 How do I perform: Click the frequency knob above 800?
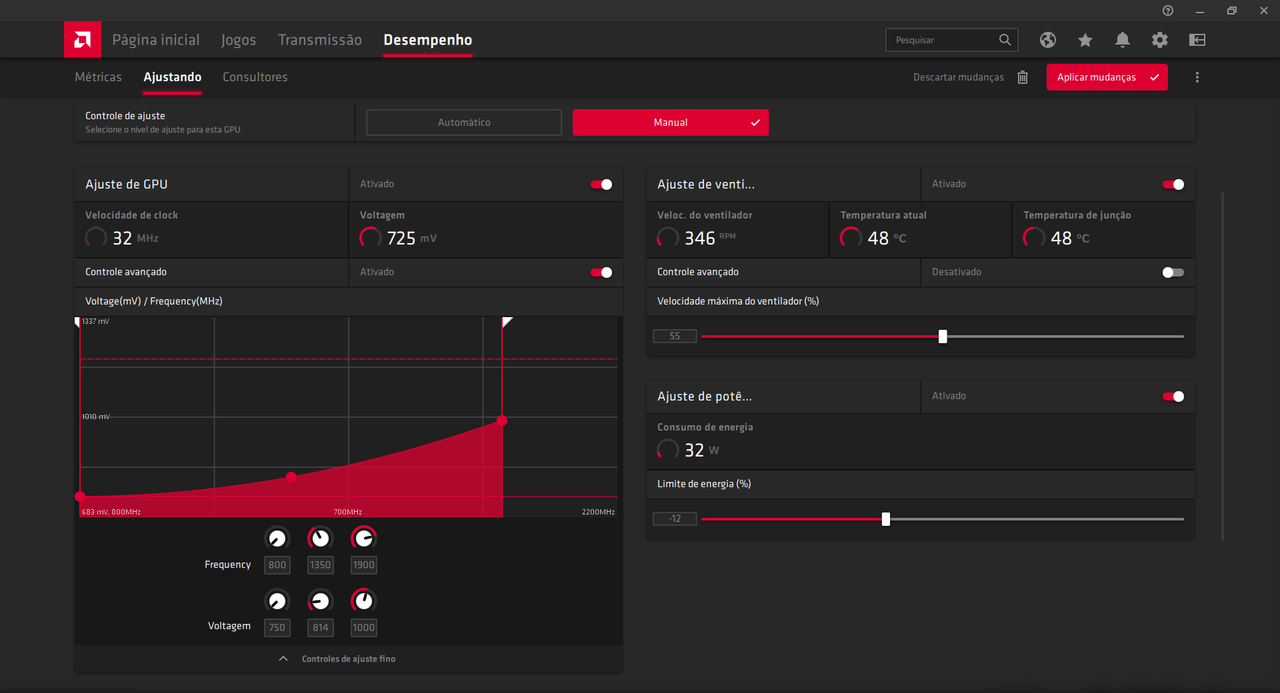pos(277,538)
